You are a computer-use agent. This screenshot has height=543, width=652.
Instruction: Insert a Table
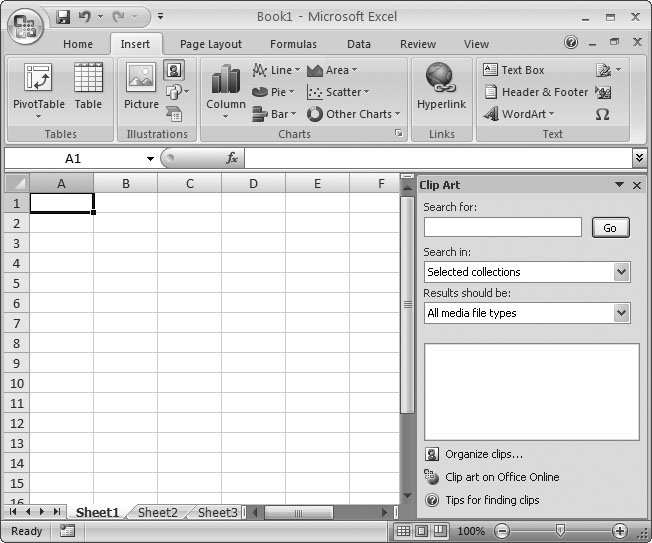tap(88, 86)
